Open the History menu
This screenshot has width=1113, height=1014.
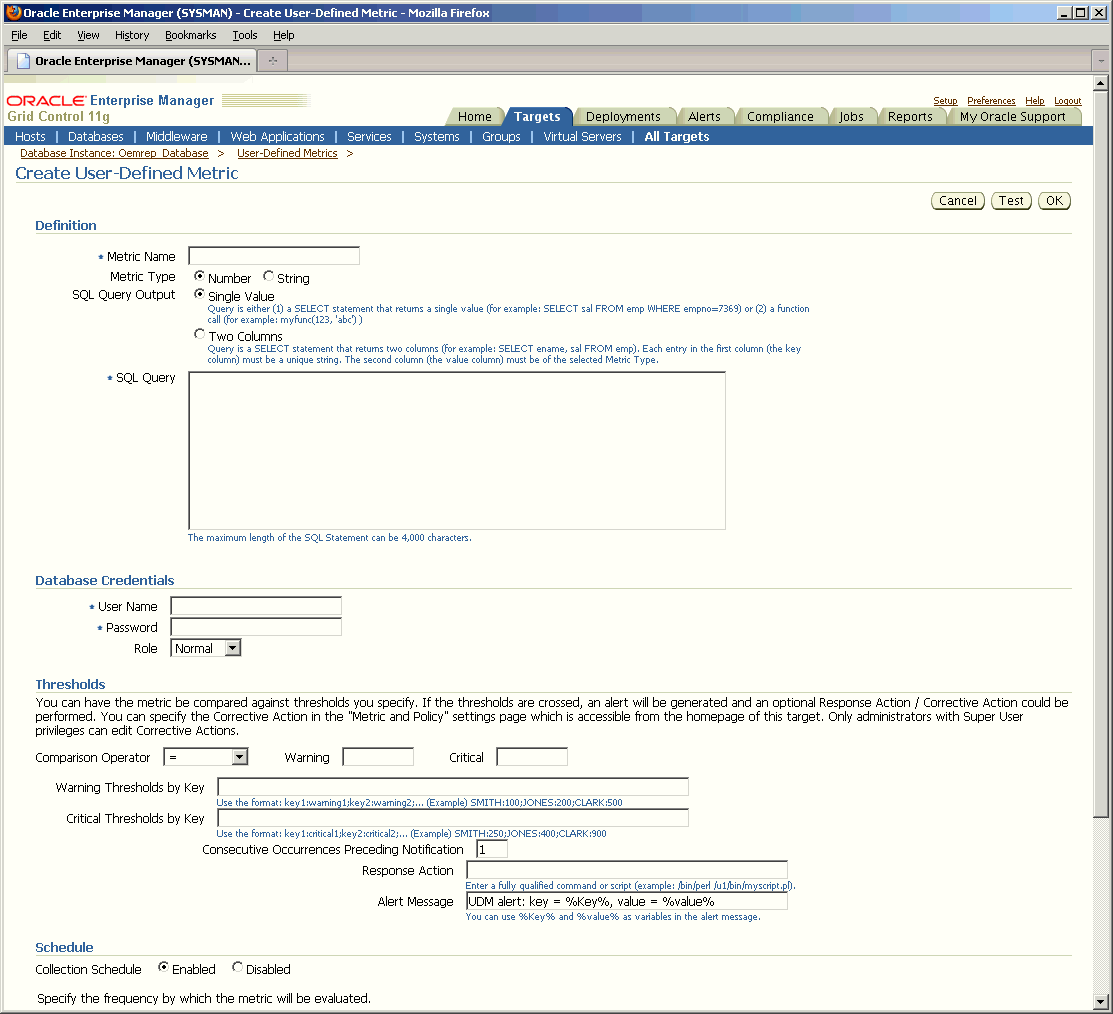132,35
